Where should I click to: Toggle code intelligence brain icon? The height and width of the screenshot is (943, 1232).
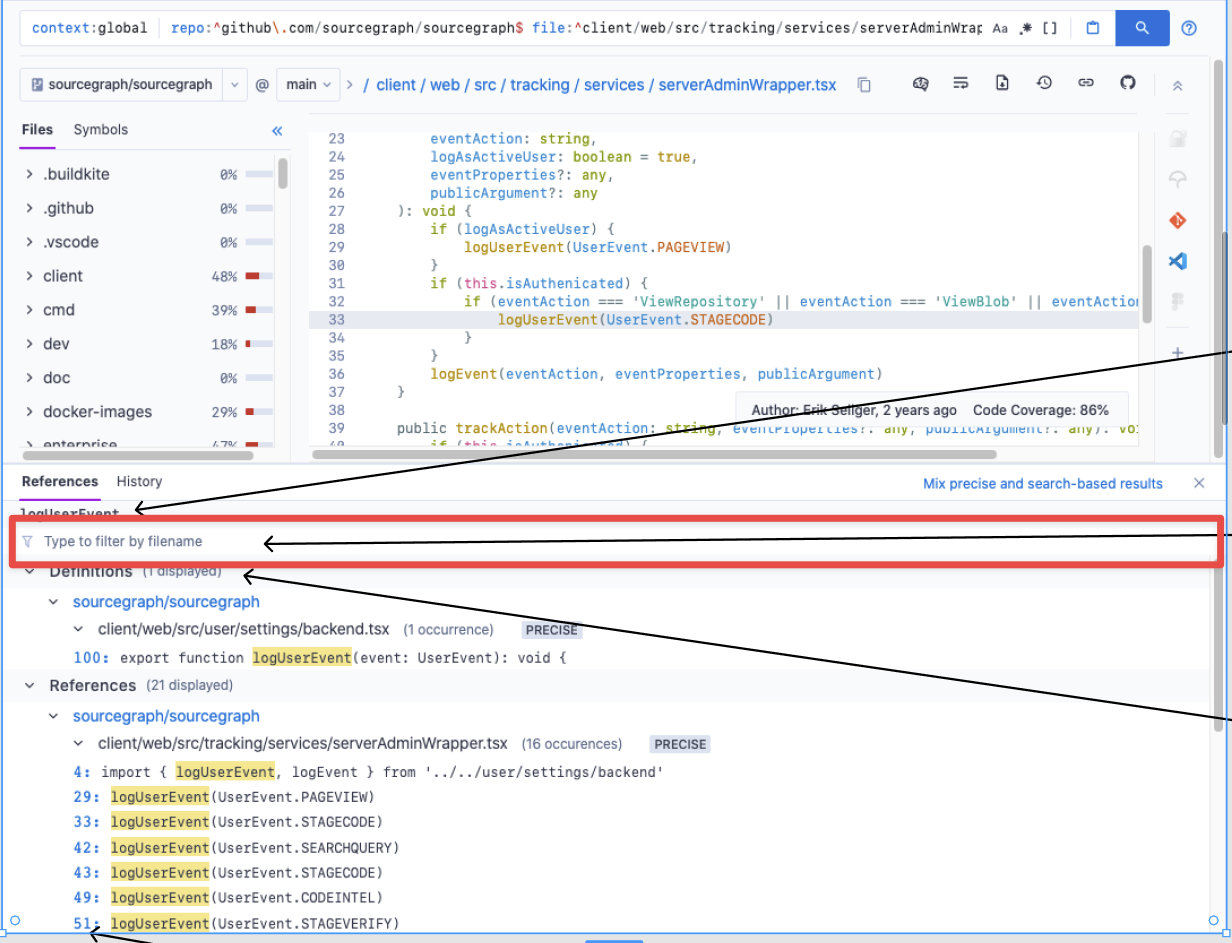coord(921,83)
